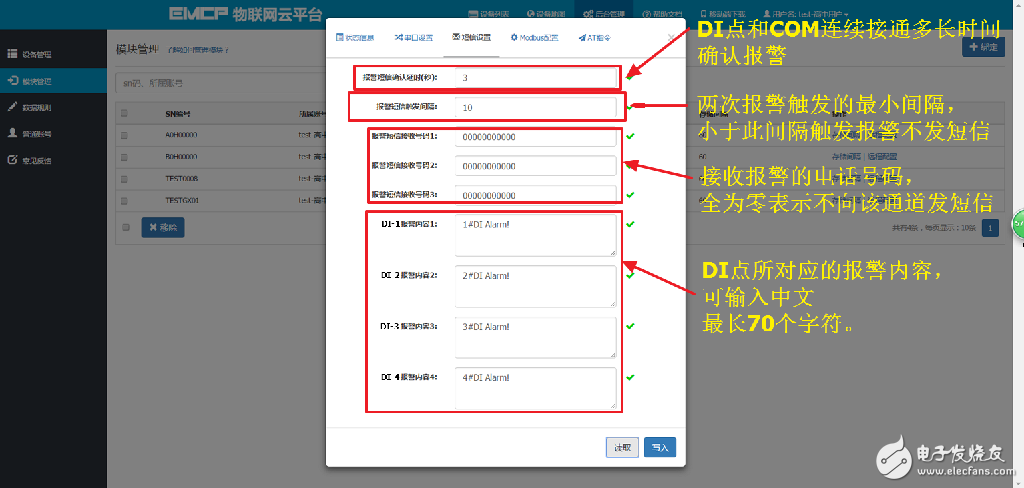This screenshot has height=488, width=1024.
Task: Check the box for row TEST0008
Action: (x=124, y=178)
